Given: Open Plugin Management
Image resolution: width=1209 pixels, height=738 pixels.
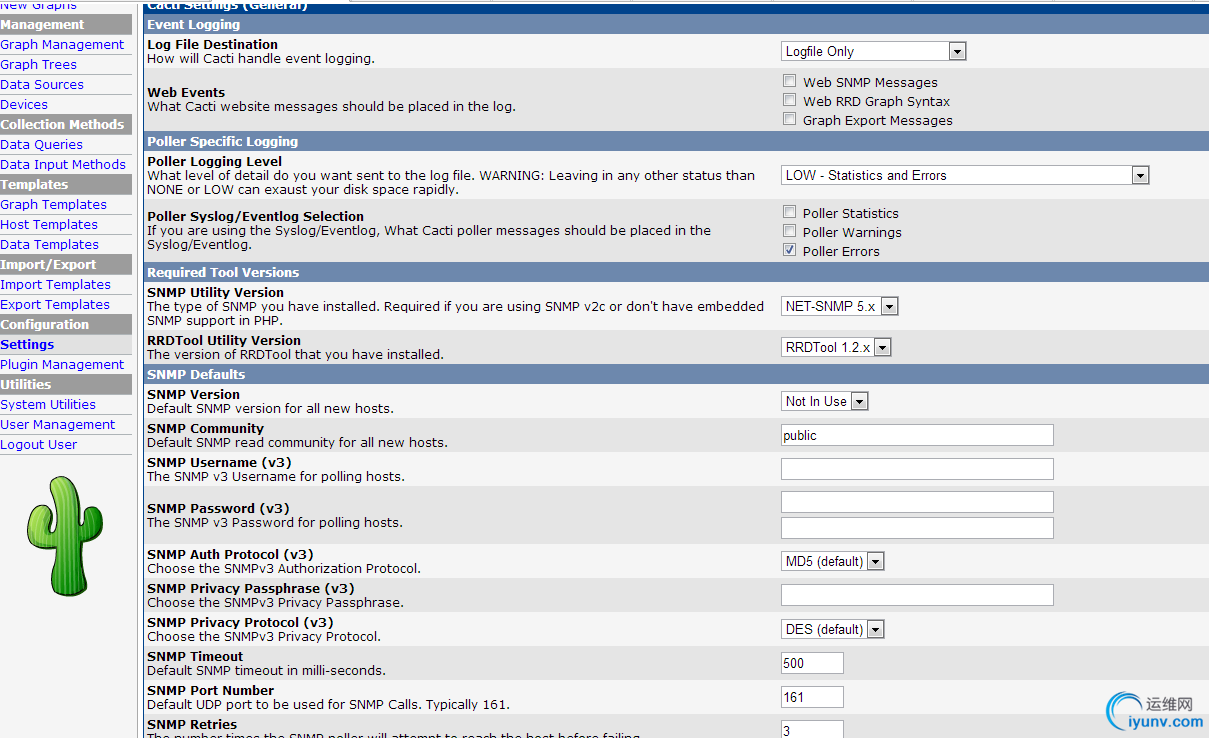Looking at the screenshot, I should (62, 364).
